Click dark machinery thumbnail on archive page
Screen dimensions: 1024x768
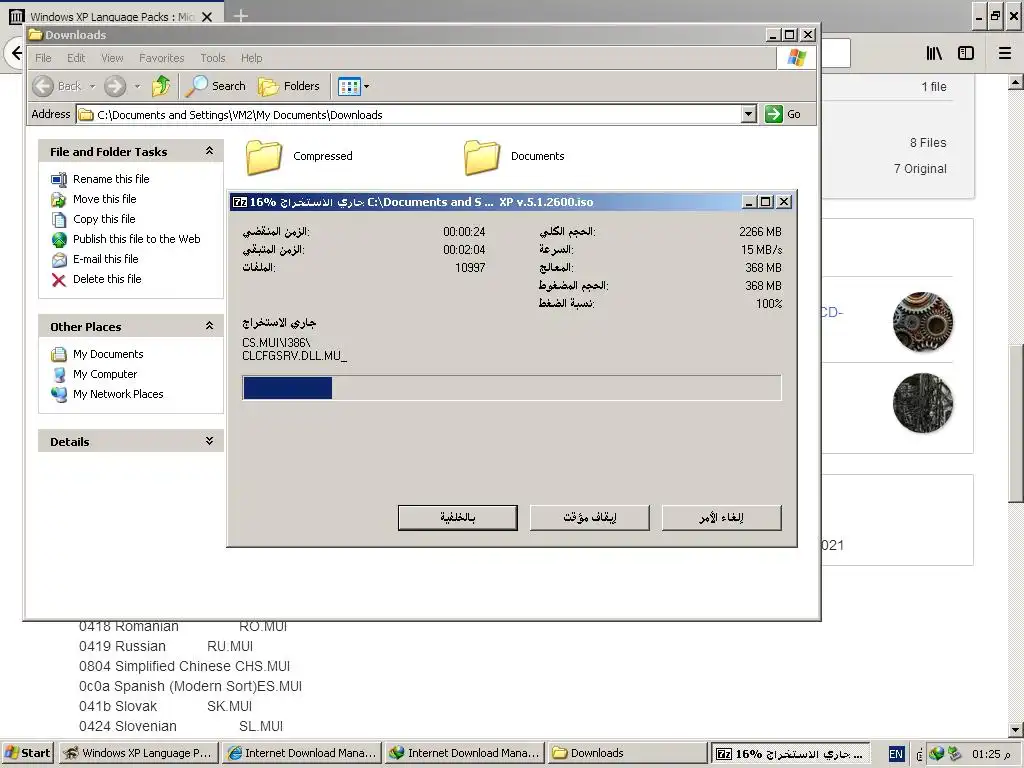pyautogui.click(x=923, y=403)
